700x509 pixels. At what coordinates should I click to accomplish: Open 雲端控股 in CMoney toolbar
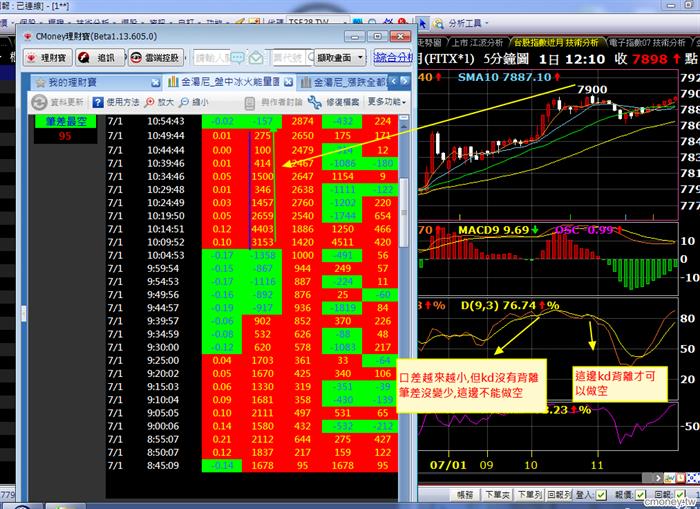click(156, 58)
